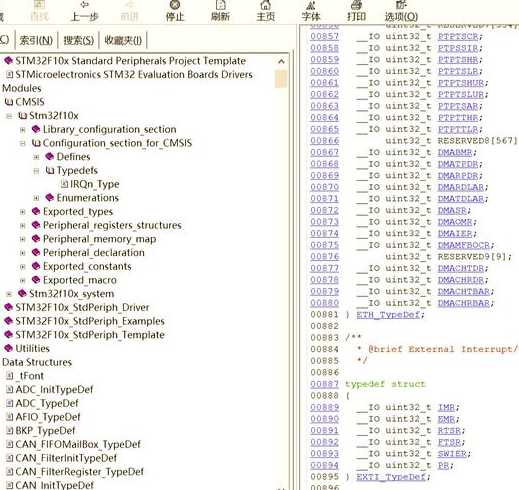Open the Font (字体) toolbar icon
The width and height of the screenshot is (519, 490).
[x=310, y=5]
